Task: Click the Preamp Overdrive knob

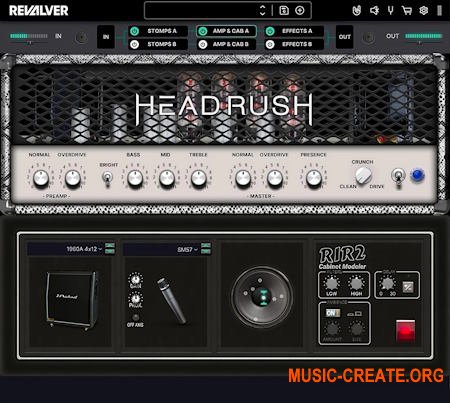Action: pos(72,178)
